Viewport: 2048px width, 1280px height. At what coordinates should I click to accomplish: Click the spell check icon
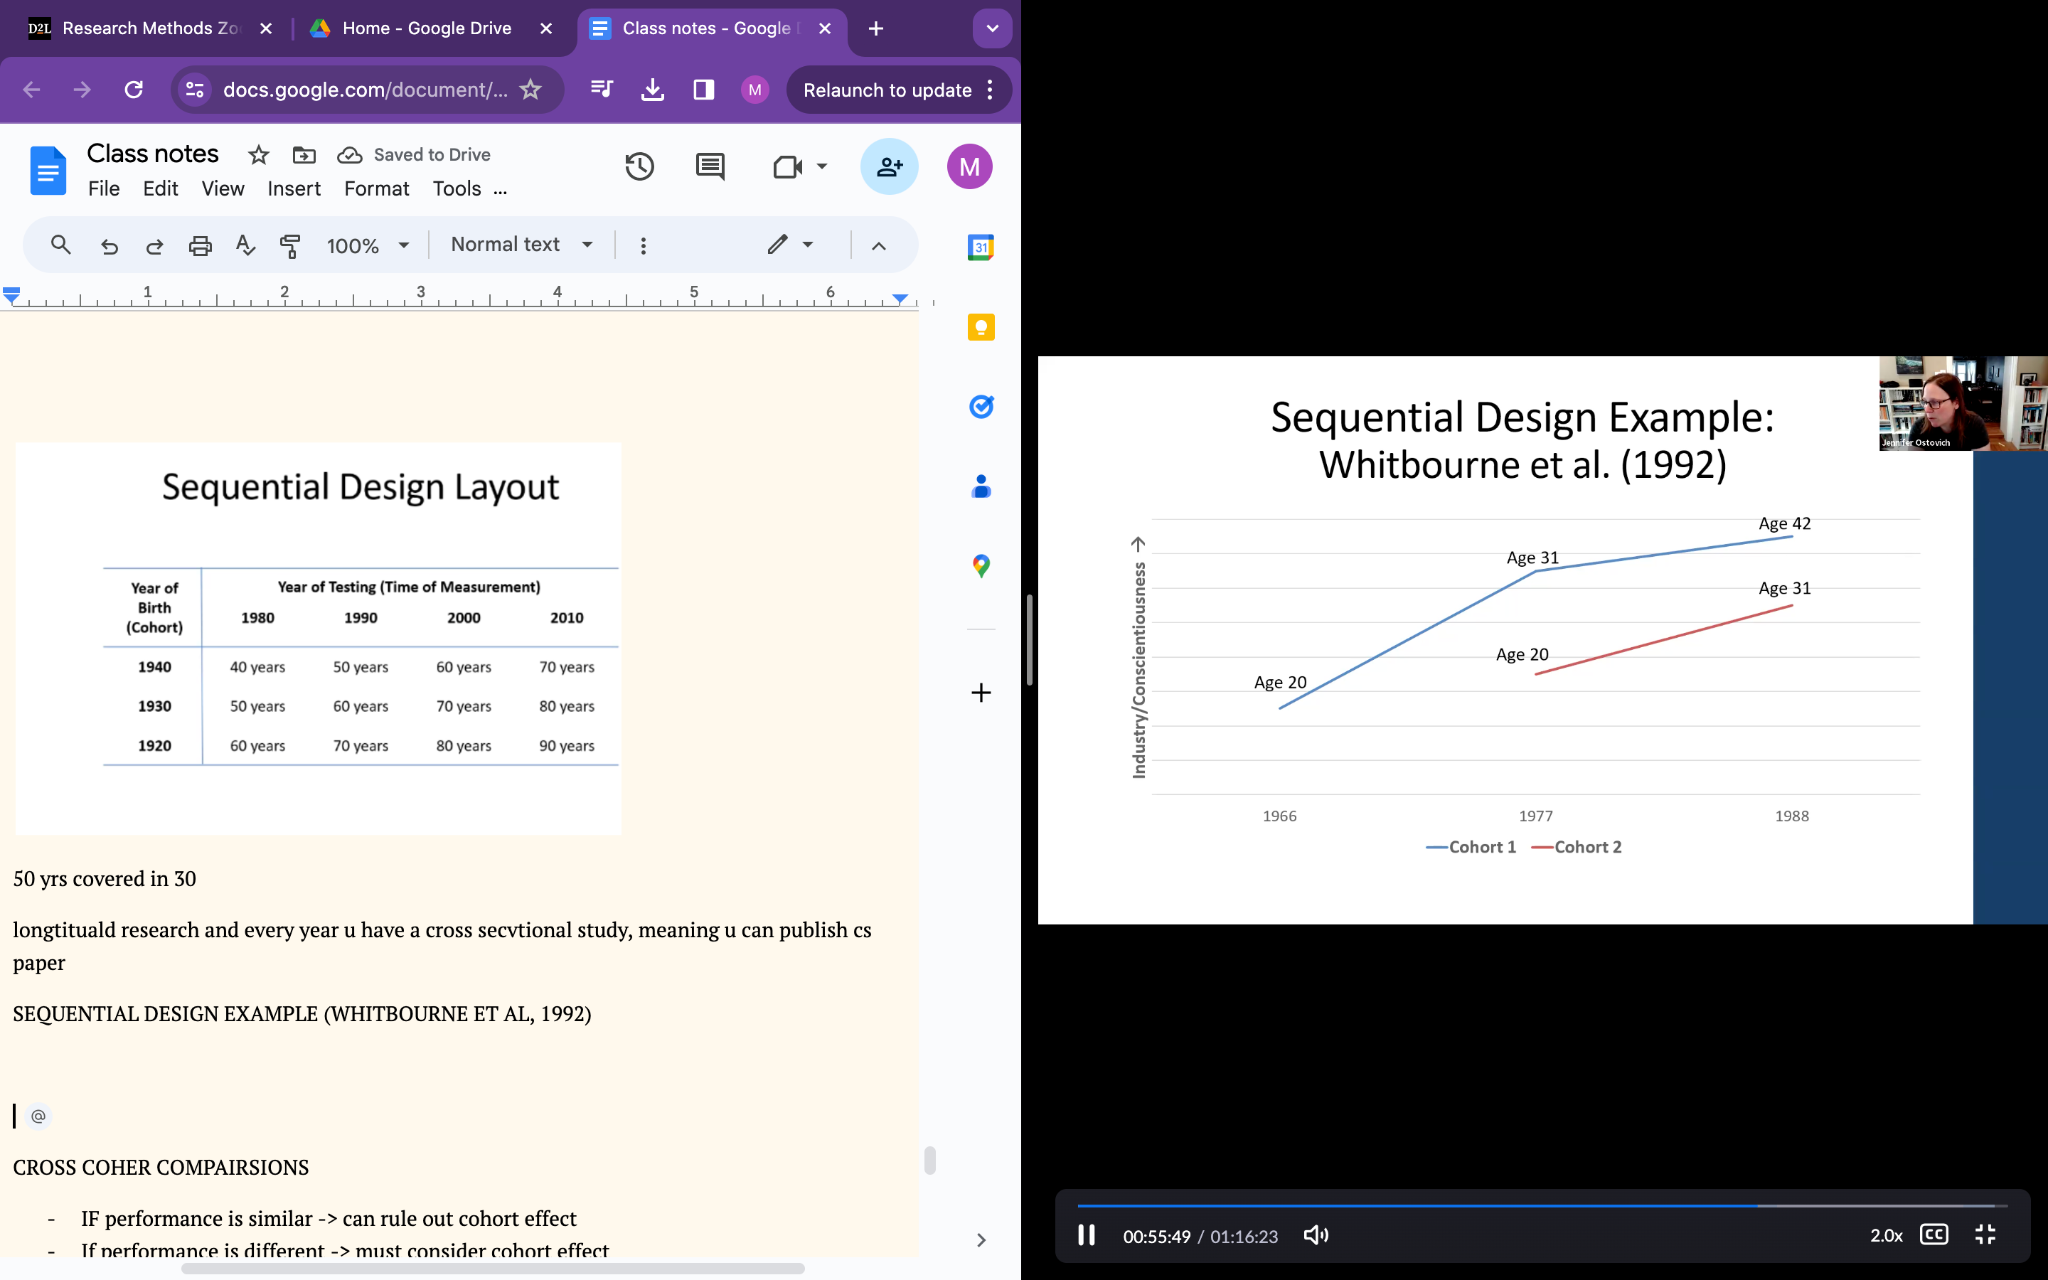point(245,245)
